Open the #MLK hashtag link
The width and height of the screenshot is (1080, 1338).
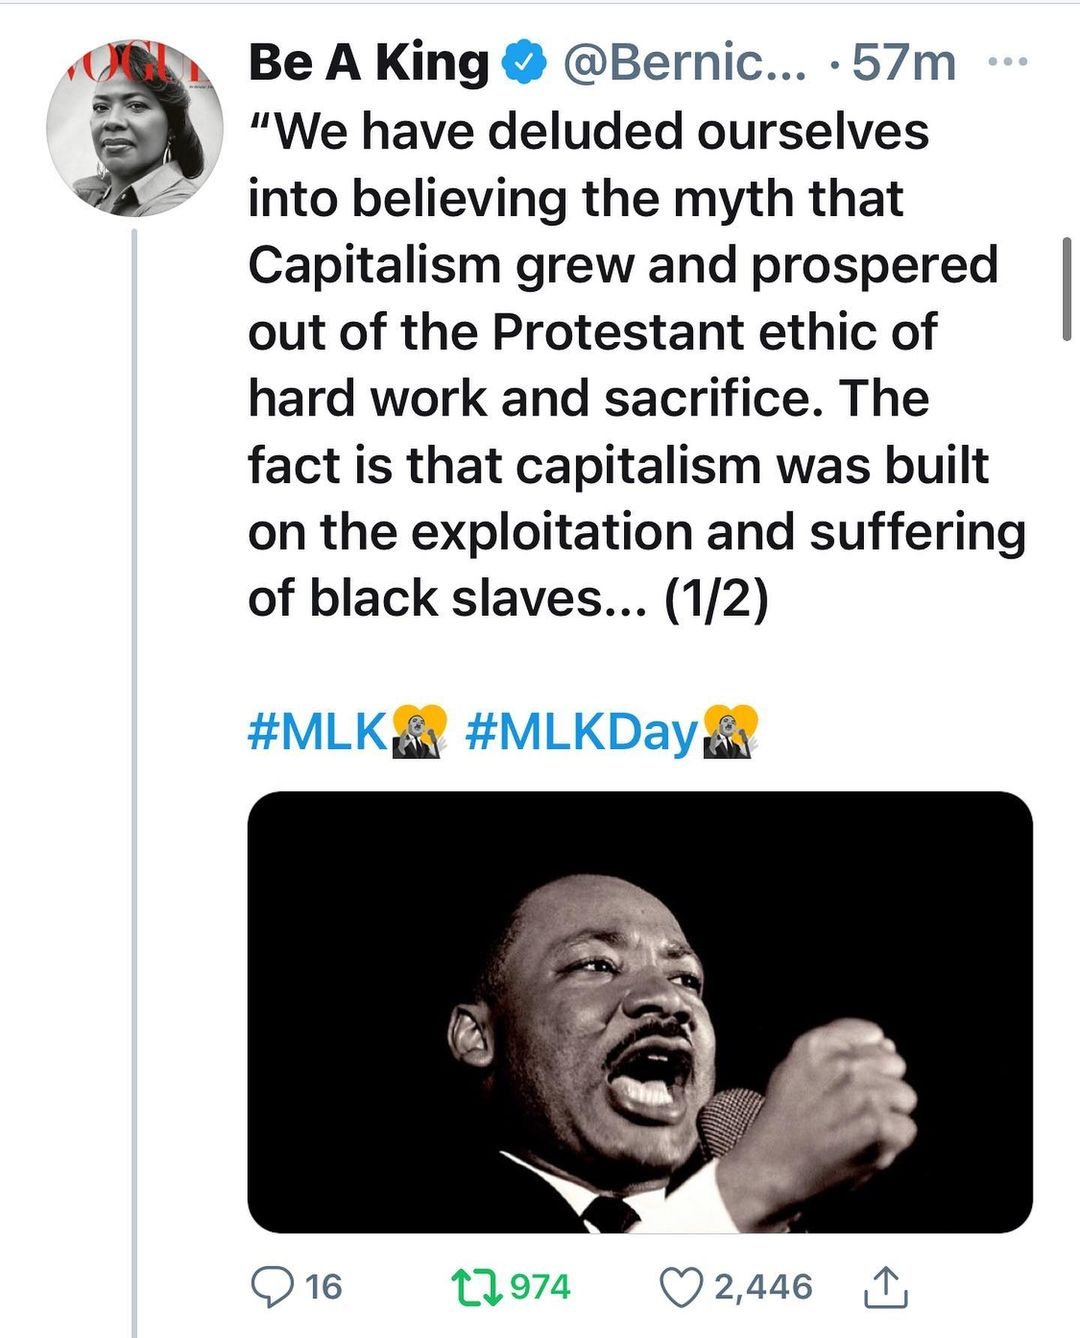click(x=317, y=733)
